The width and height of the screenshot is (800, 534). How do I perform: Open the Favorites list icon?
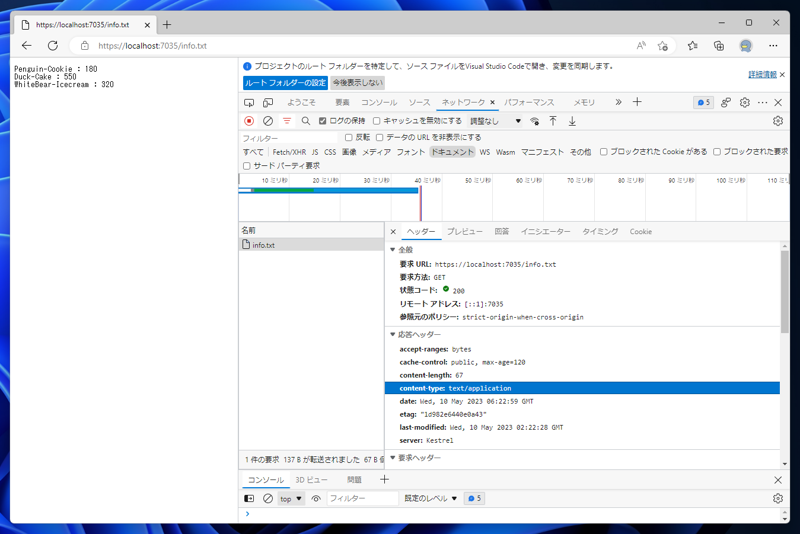[692, 45]
